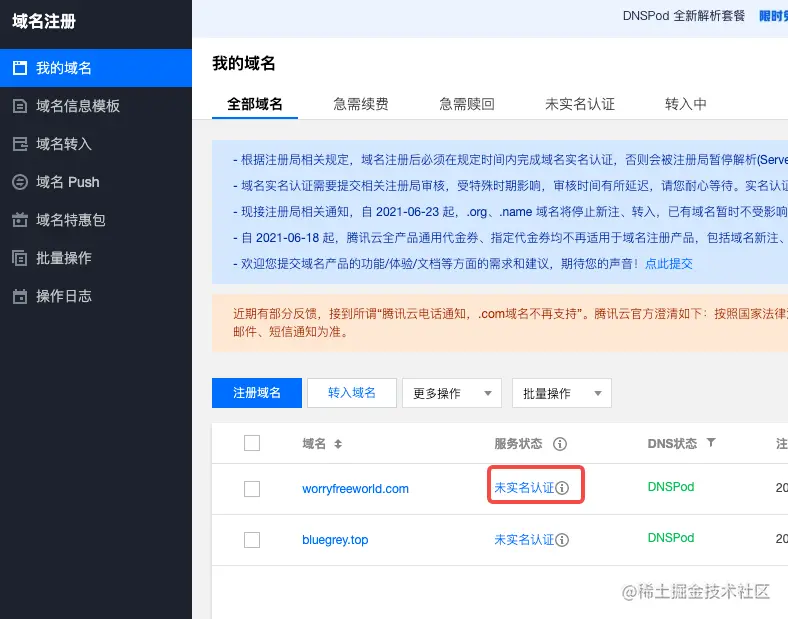Check the bluegrey.top row checkbox
Screen dimensions: 788x619
[252, 540]
